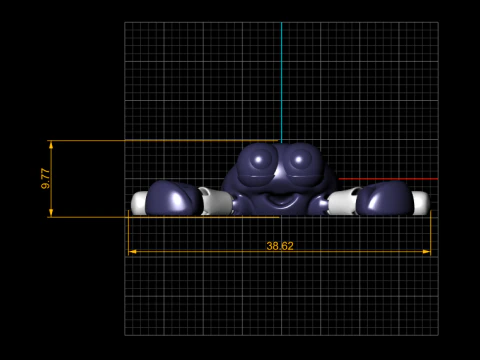Click the left arrowhead of the 38.62 dimension
Viewport: 480px width, 360px height.
click(132, 252)
